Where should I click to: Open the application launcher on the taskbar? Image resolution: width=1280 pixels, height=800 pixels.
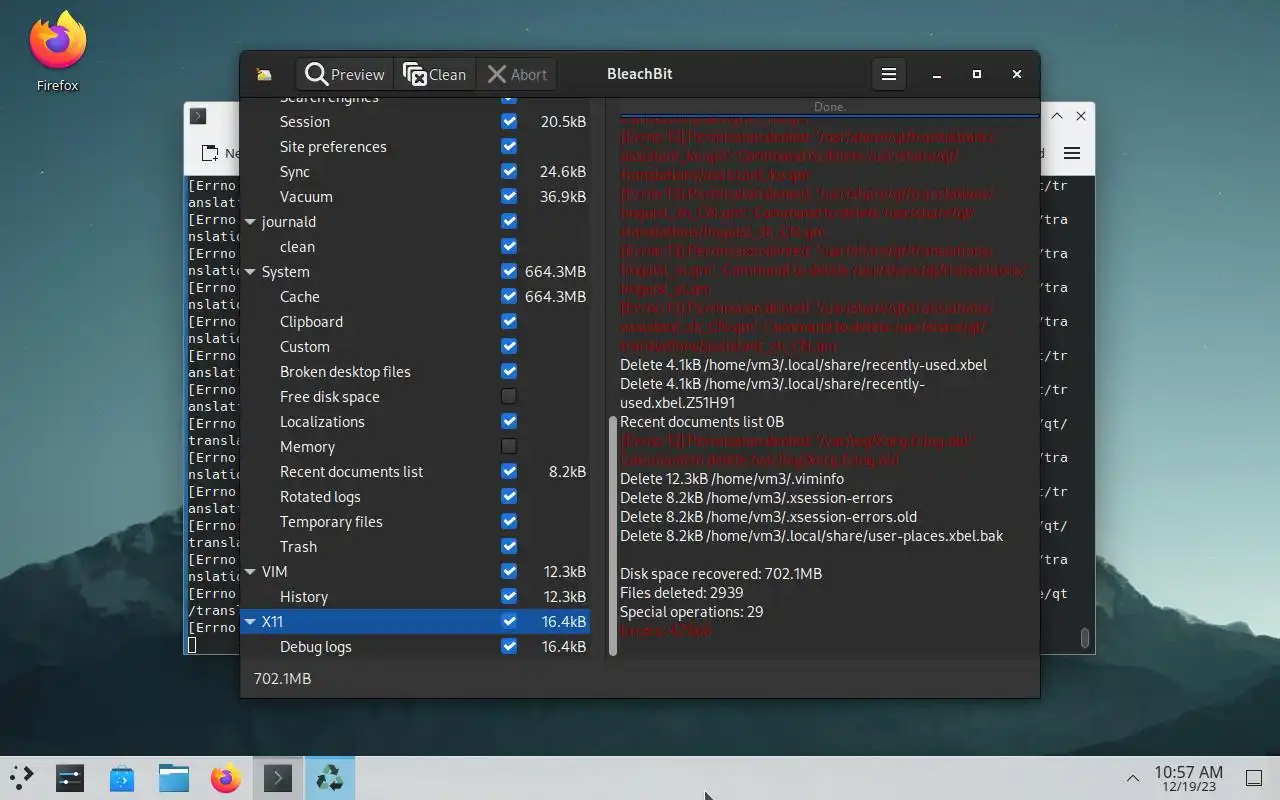click(21, 778)
